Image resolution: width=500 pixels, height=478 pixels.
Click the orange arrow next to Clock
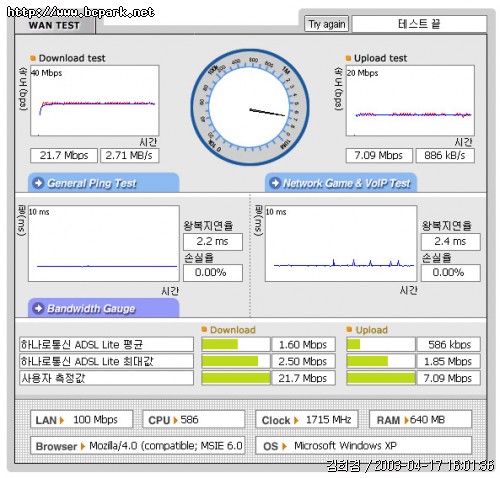coord(296,420)
